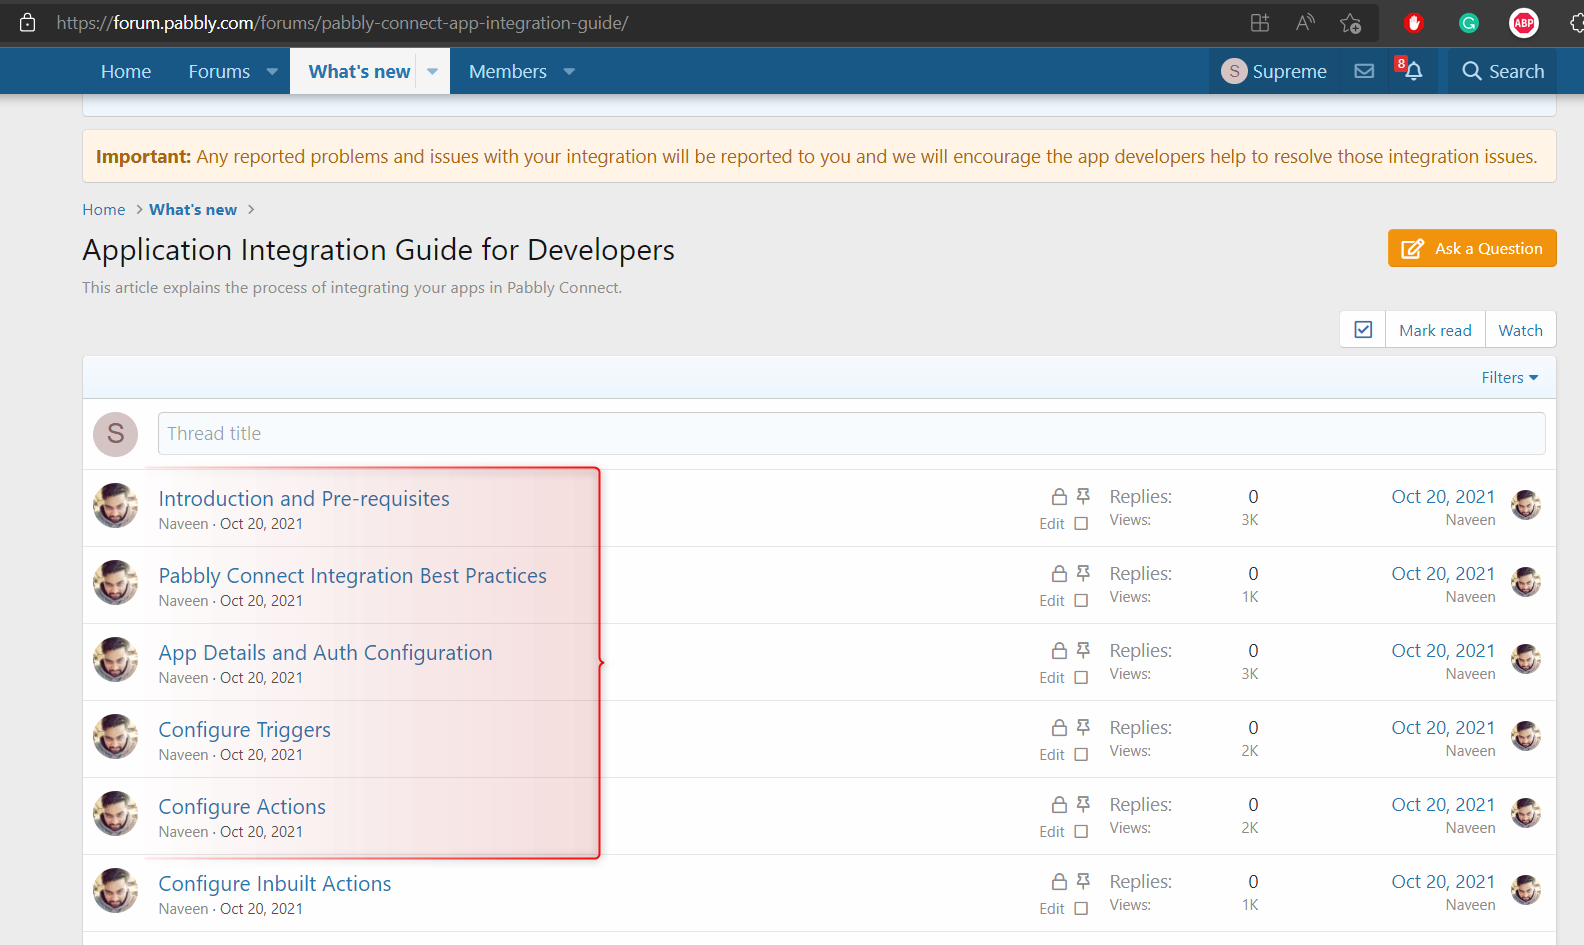Open the inbox envelope icon
Viewport: 1584px width, 945px height.
(x=1364, y=71)
